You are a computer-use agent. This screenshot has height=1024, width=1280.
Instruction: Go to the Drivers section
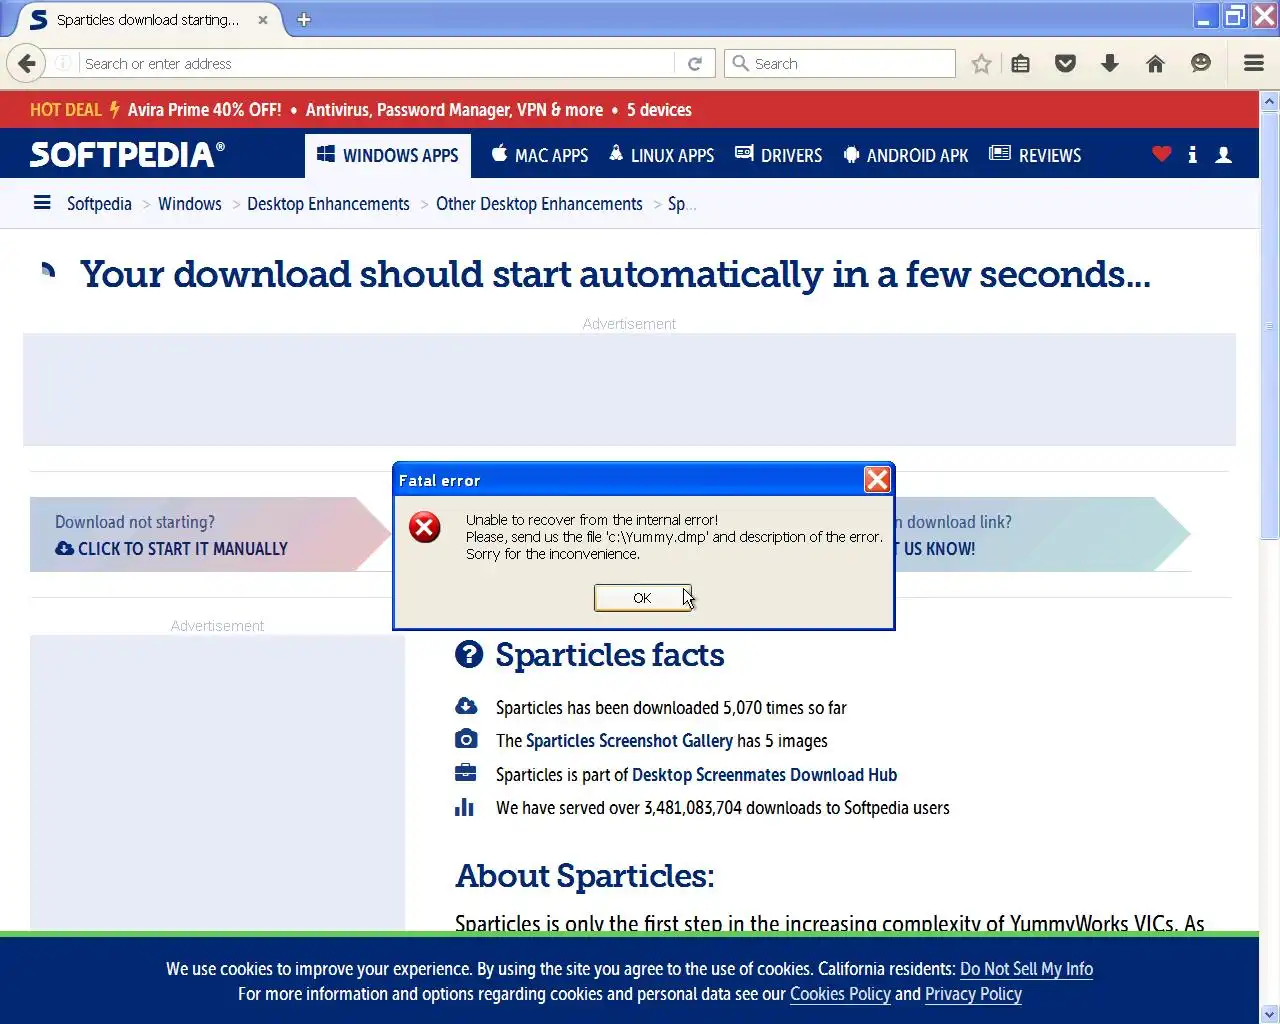click(778, 154)
